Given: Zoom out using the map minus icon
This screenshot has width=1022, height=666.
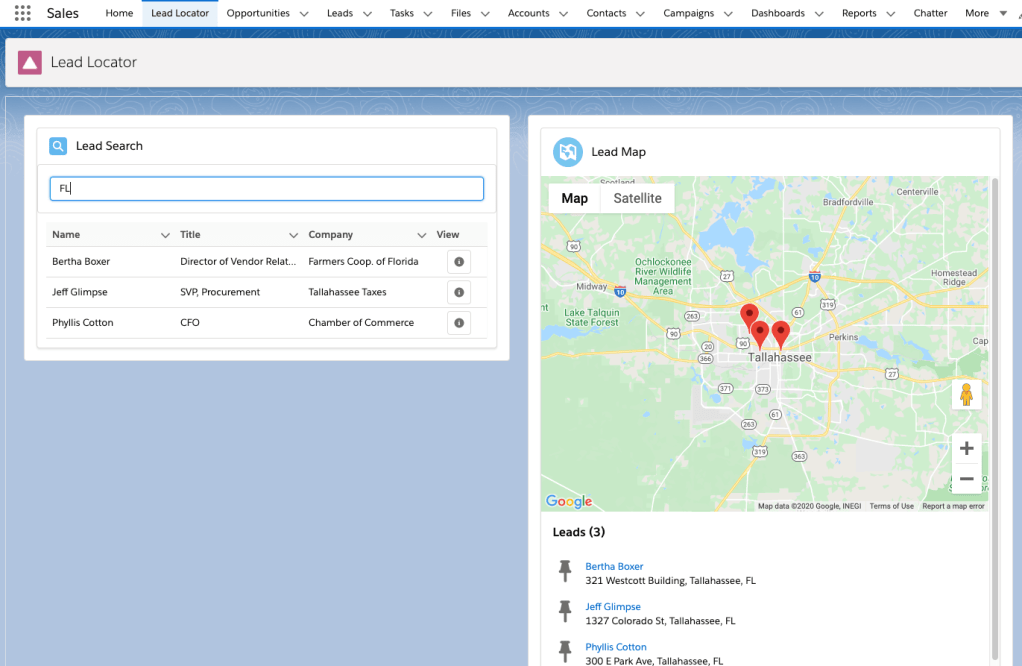Looking at the screenshot, I should pyautogui.click(x=966, y=478).
